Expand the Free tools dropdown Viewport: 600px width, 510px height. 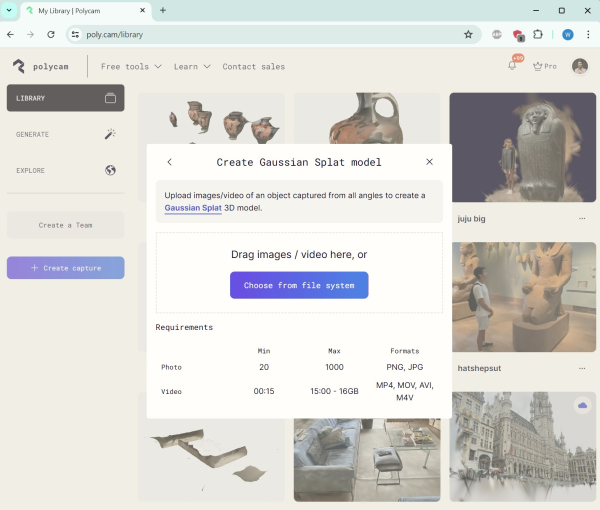click(x=132, y=67)
